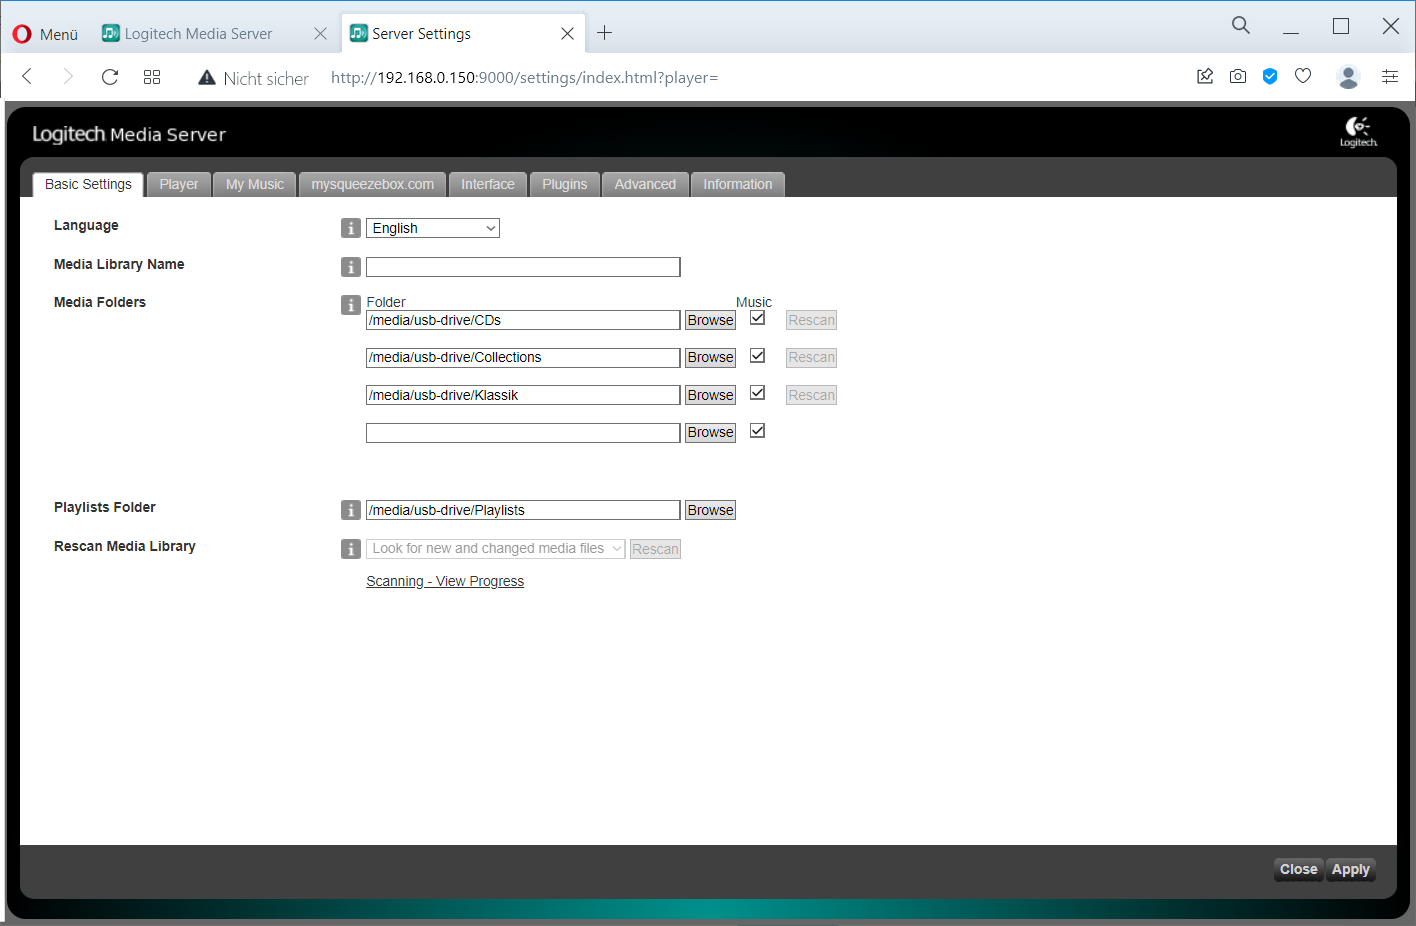Viewport: 1416px width, 926px height.
Task: Click the /media/usb-drive/CDs folder field
Action: 523,320
